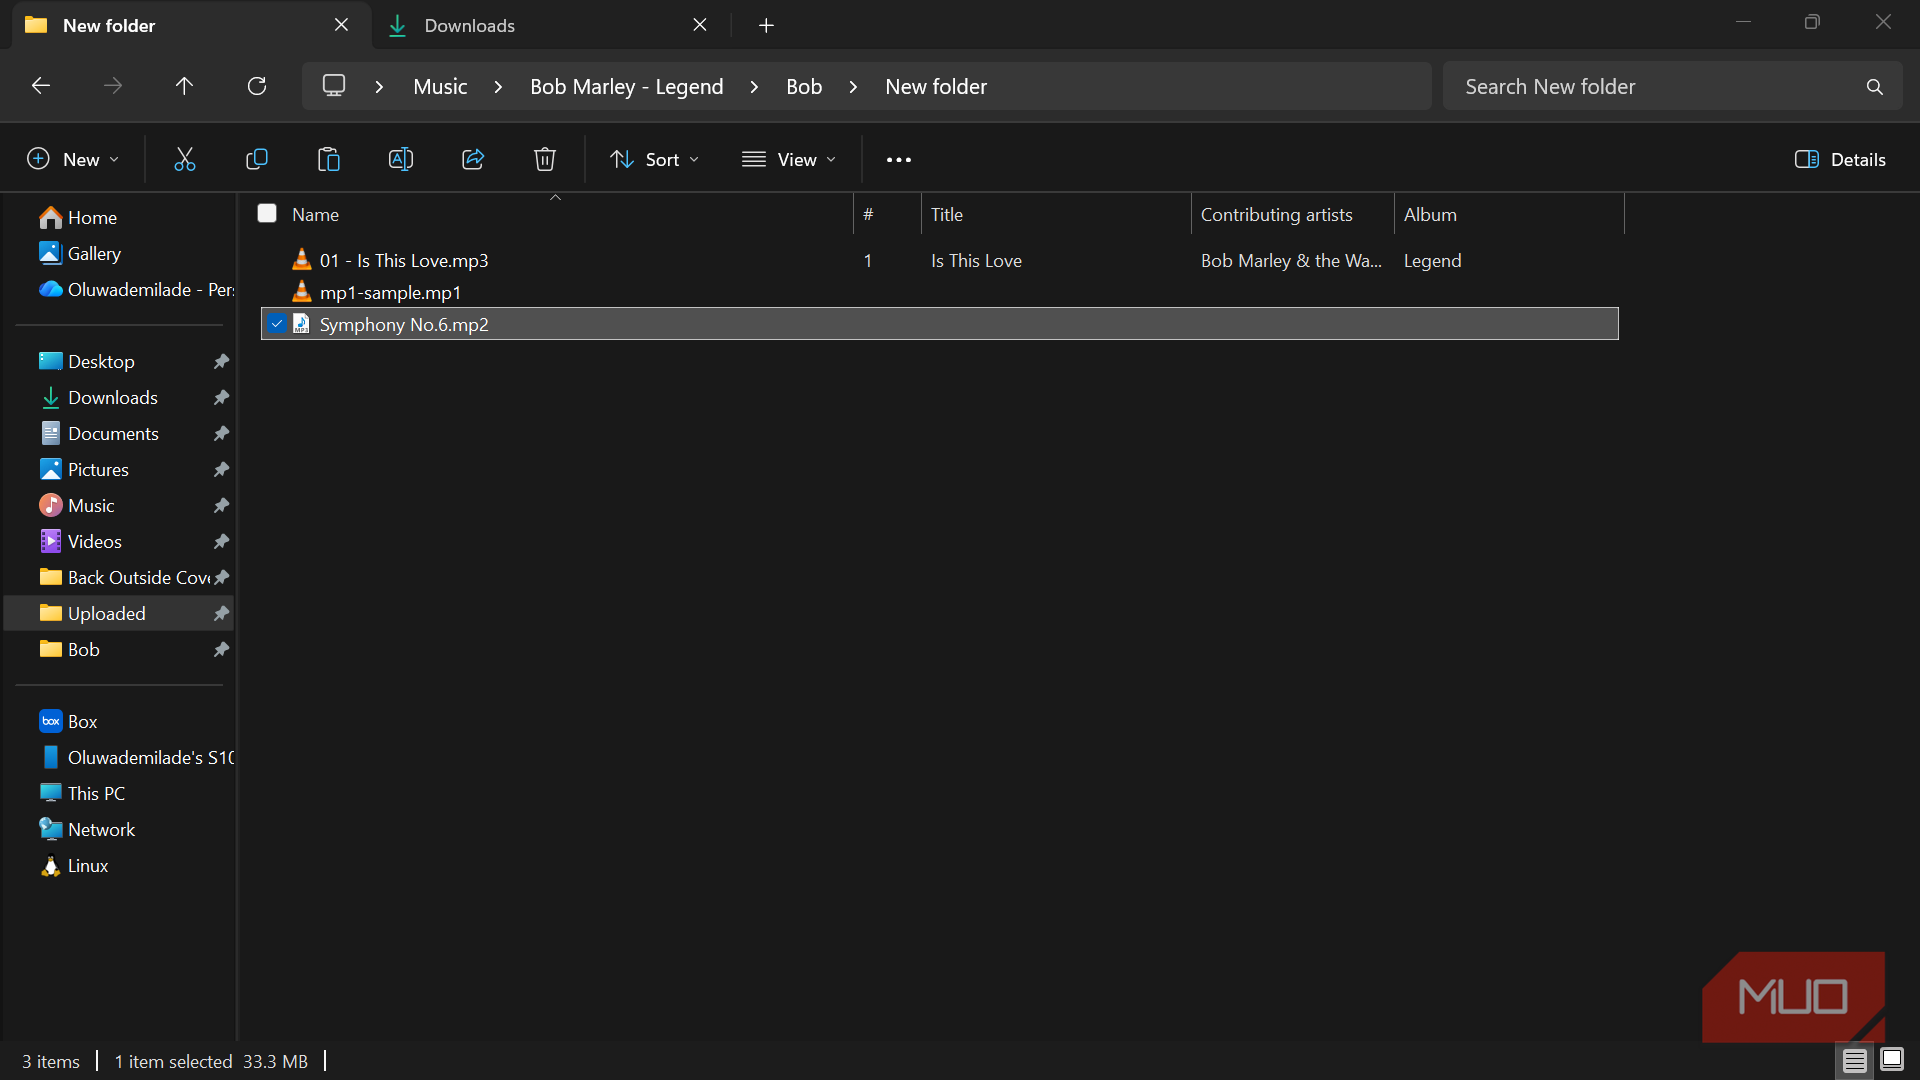The image size is (1920, 1080).
Task: Click the Share icon in toolbar
Action: (x=473, y=159)
